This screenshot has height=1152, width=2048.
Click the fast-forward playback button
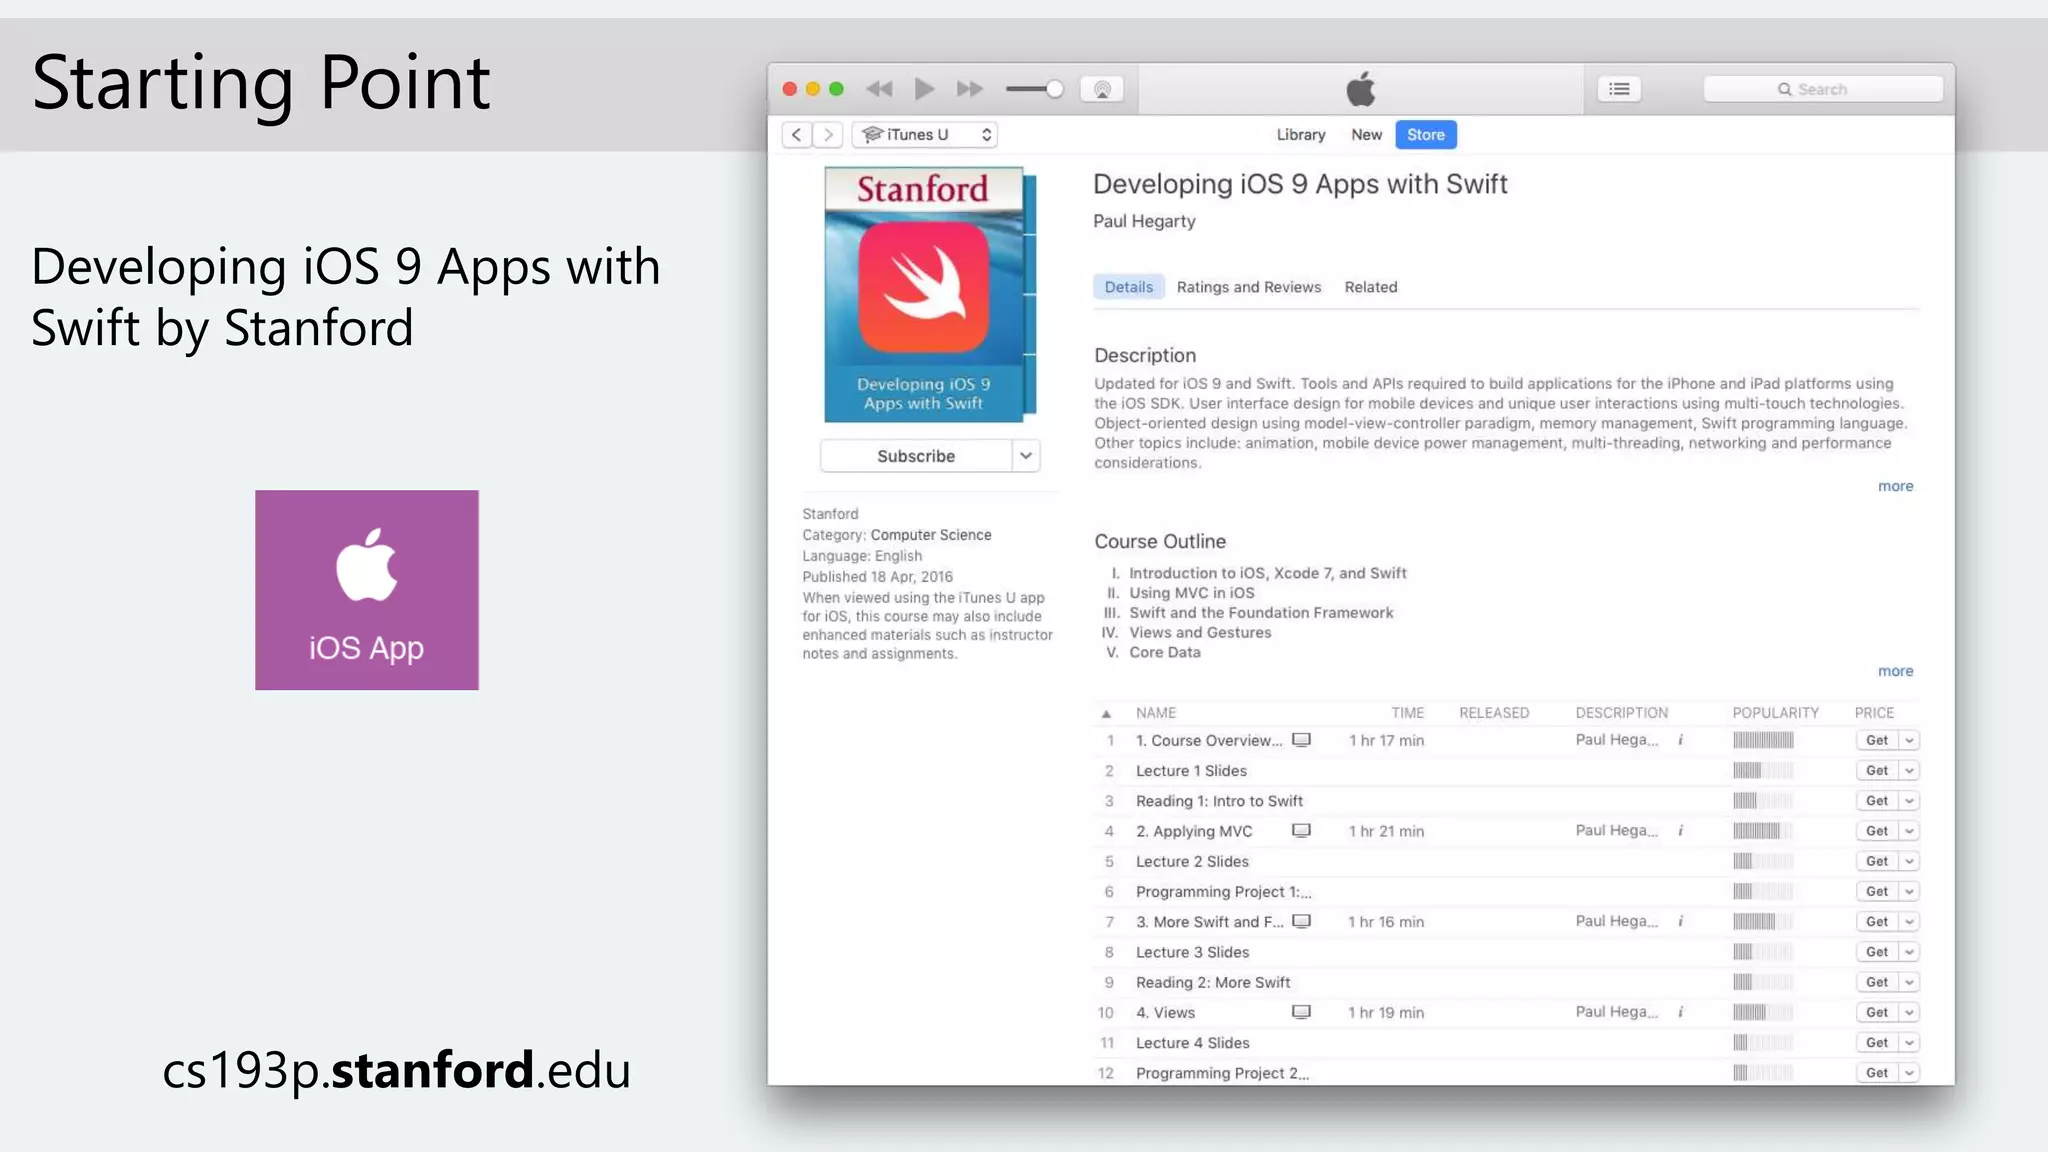[969, 89]
